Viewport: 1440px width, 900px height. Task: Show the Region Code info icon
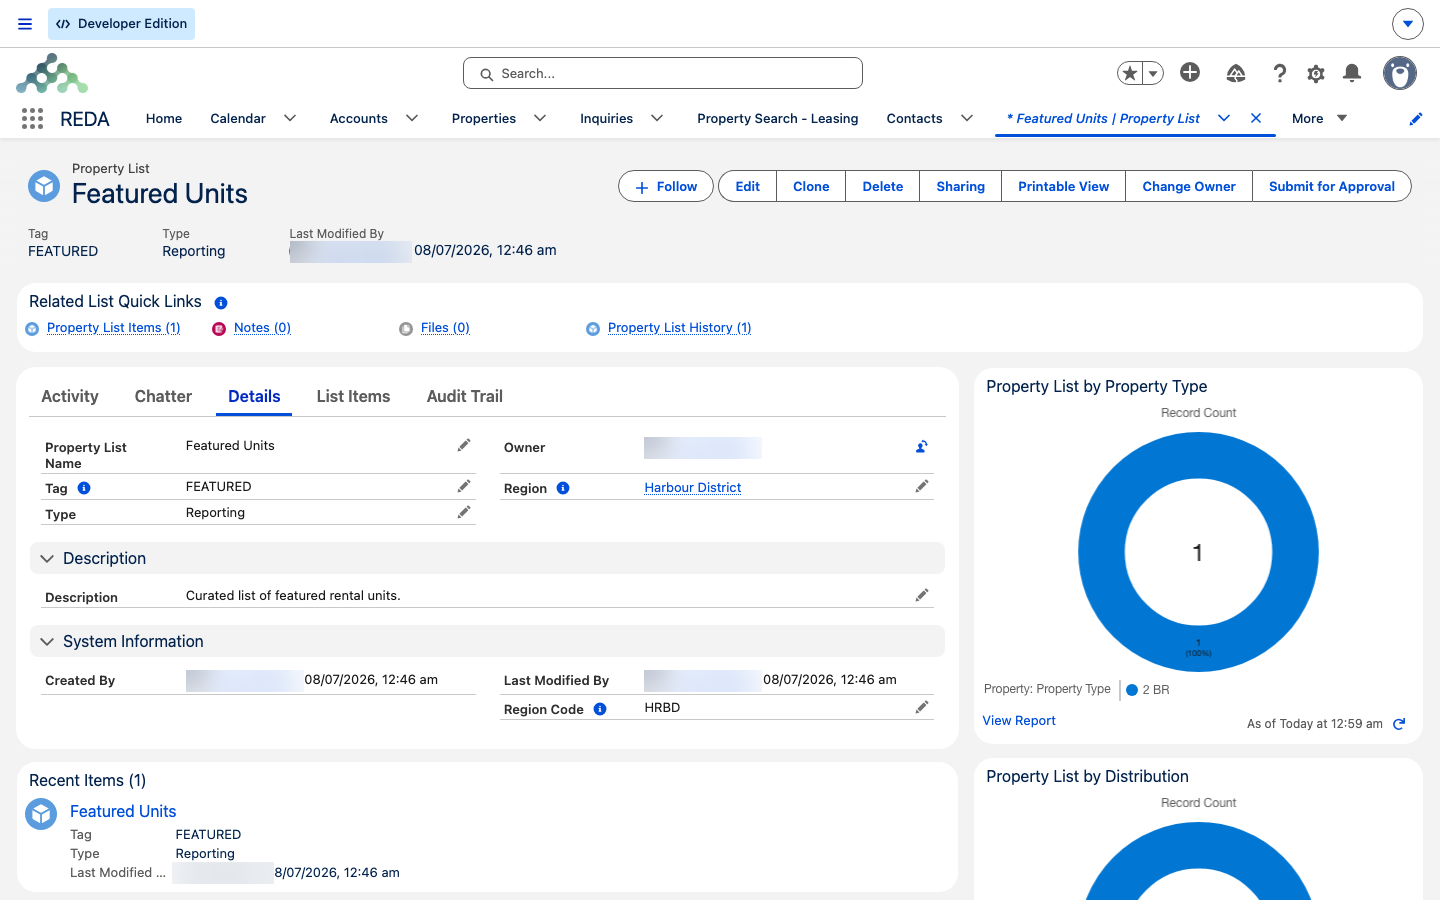(x=600, y=709)
